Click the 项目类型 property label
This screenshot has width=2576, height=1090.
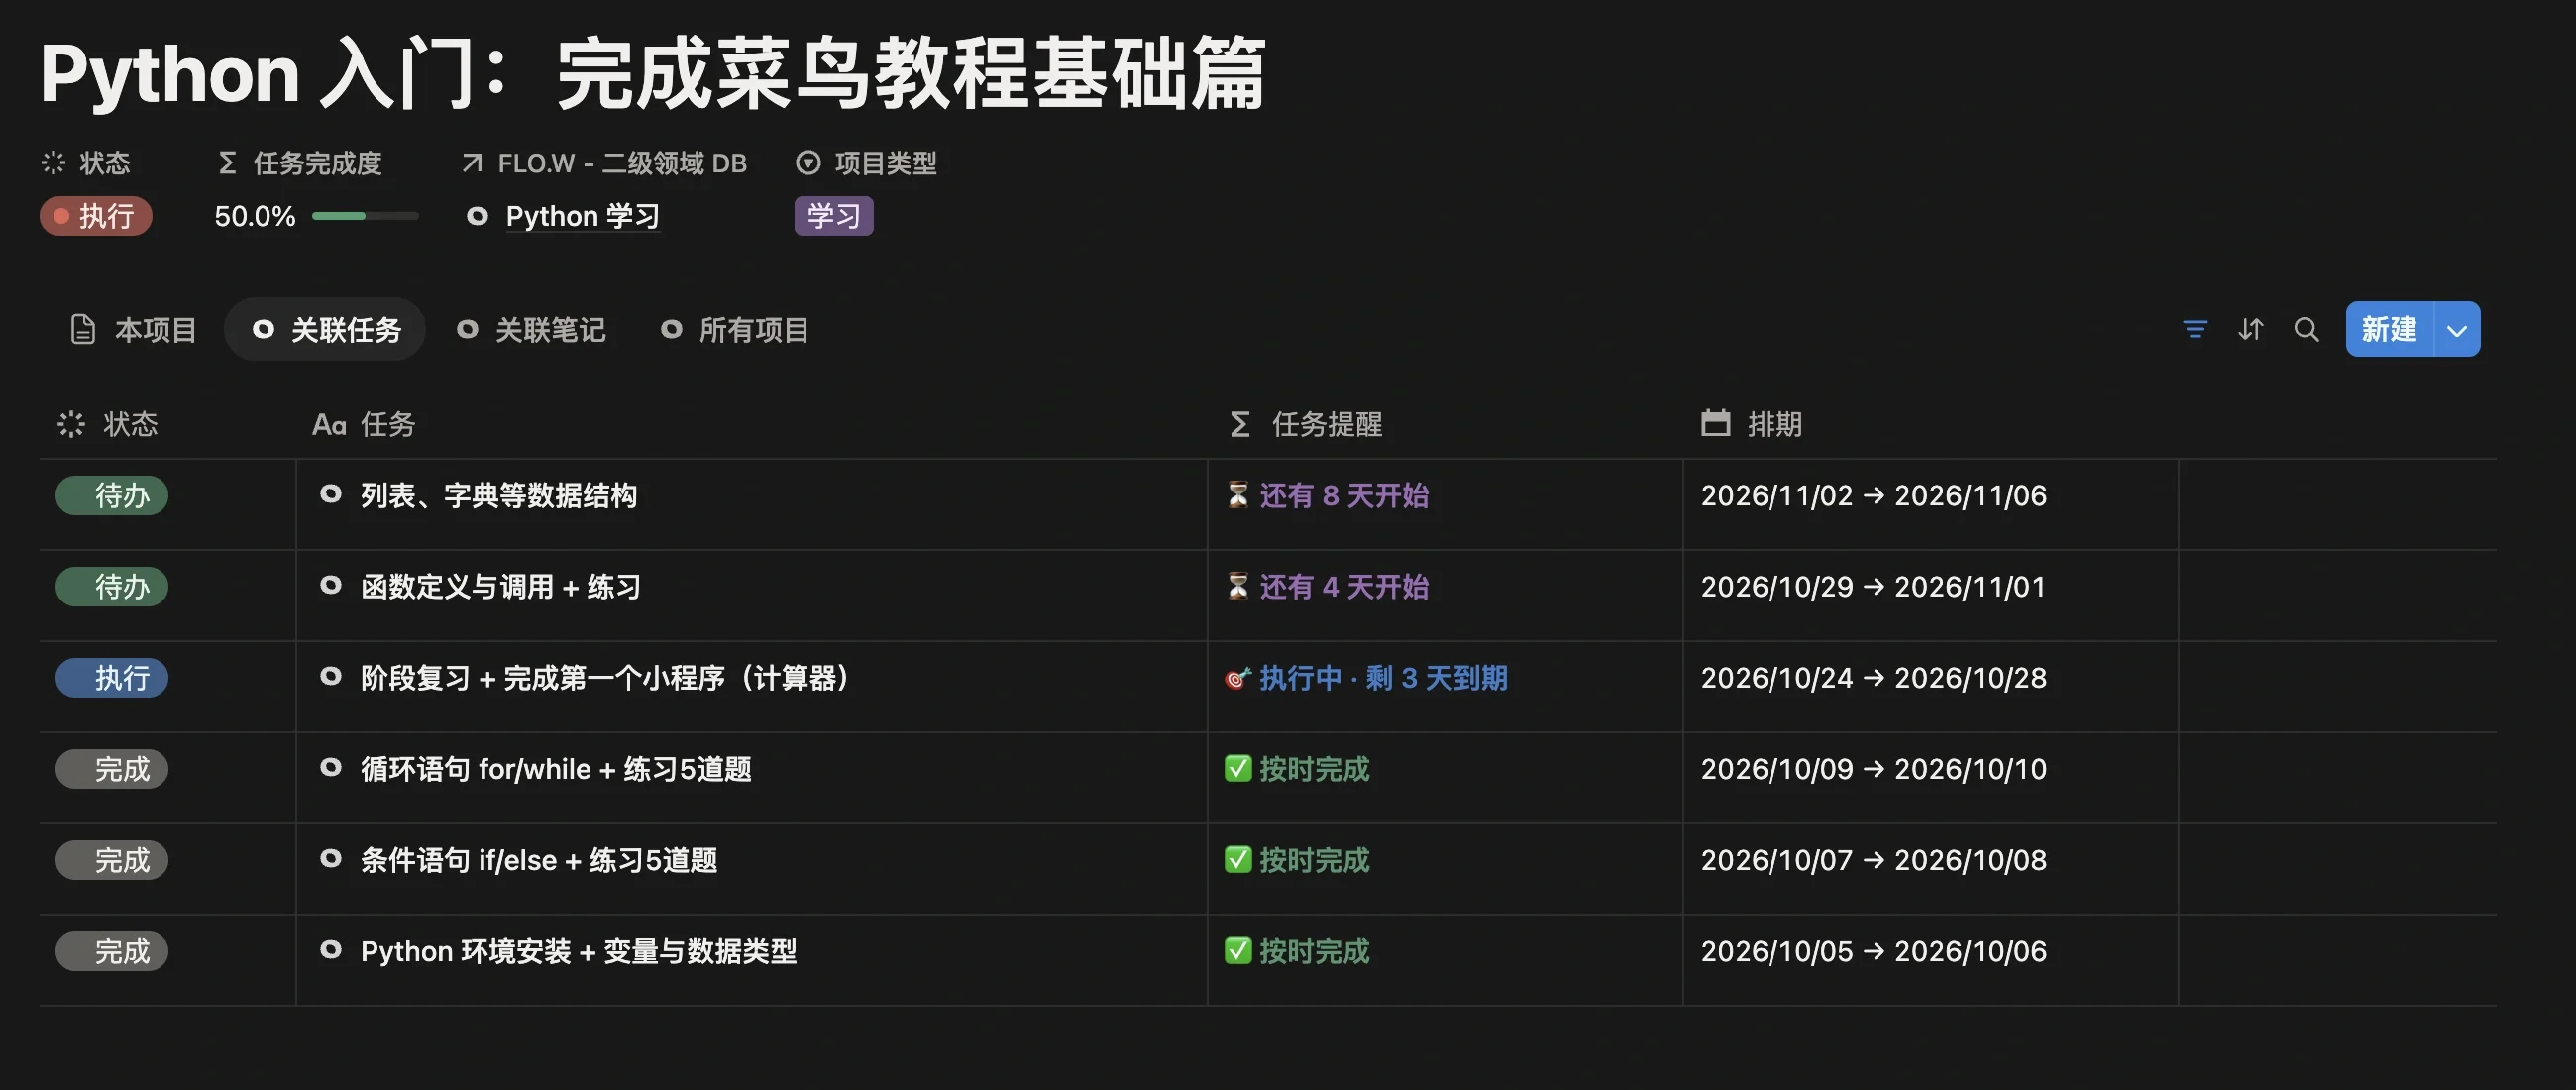(x=885, y=163)
